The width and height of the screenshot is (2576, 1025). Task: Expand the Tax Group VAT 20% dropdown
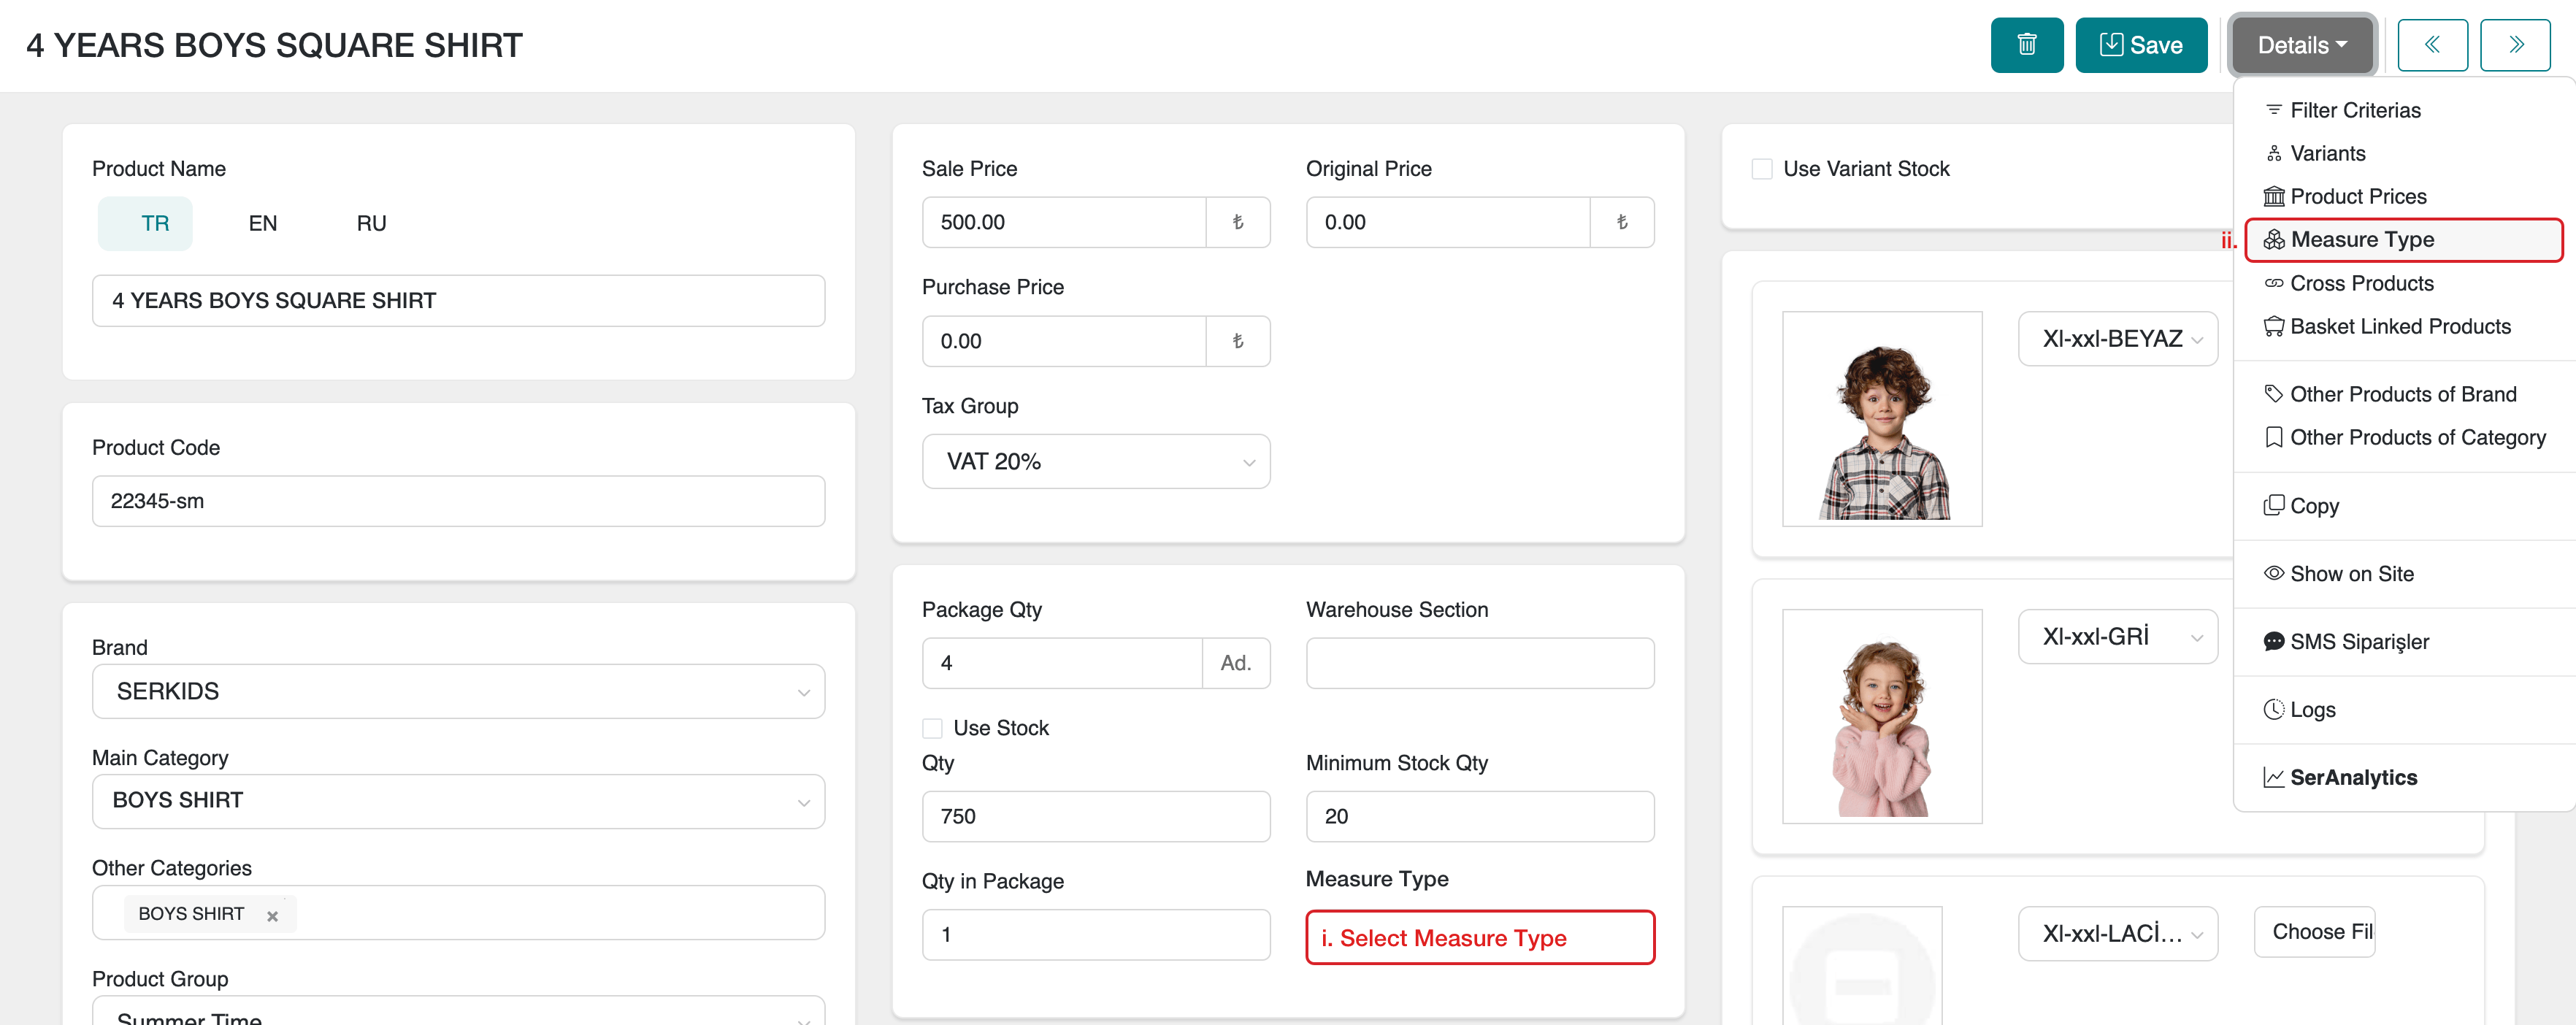tap(1095, 461)
